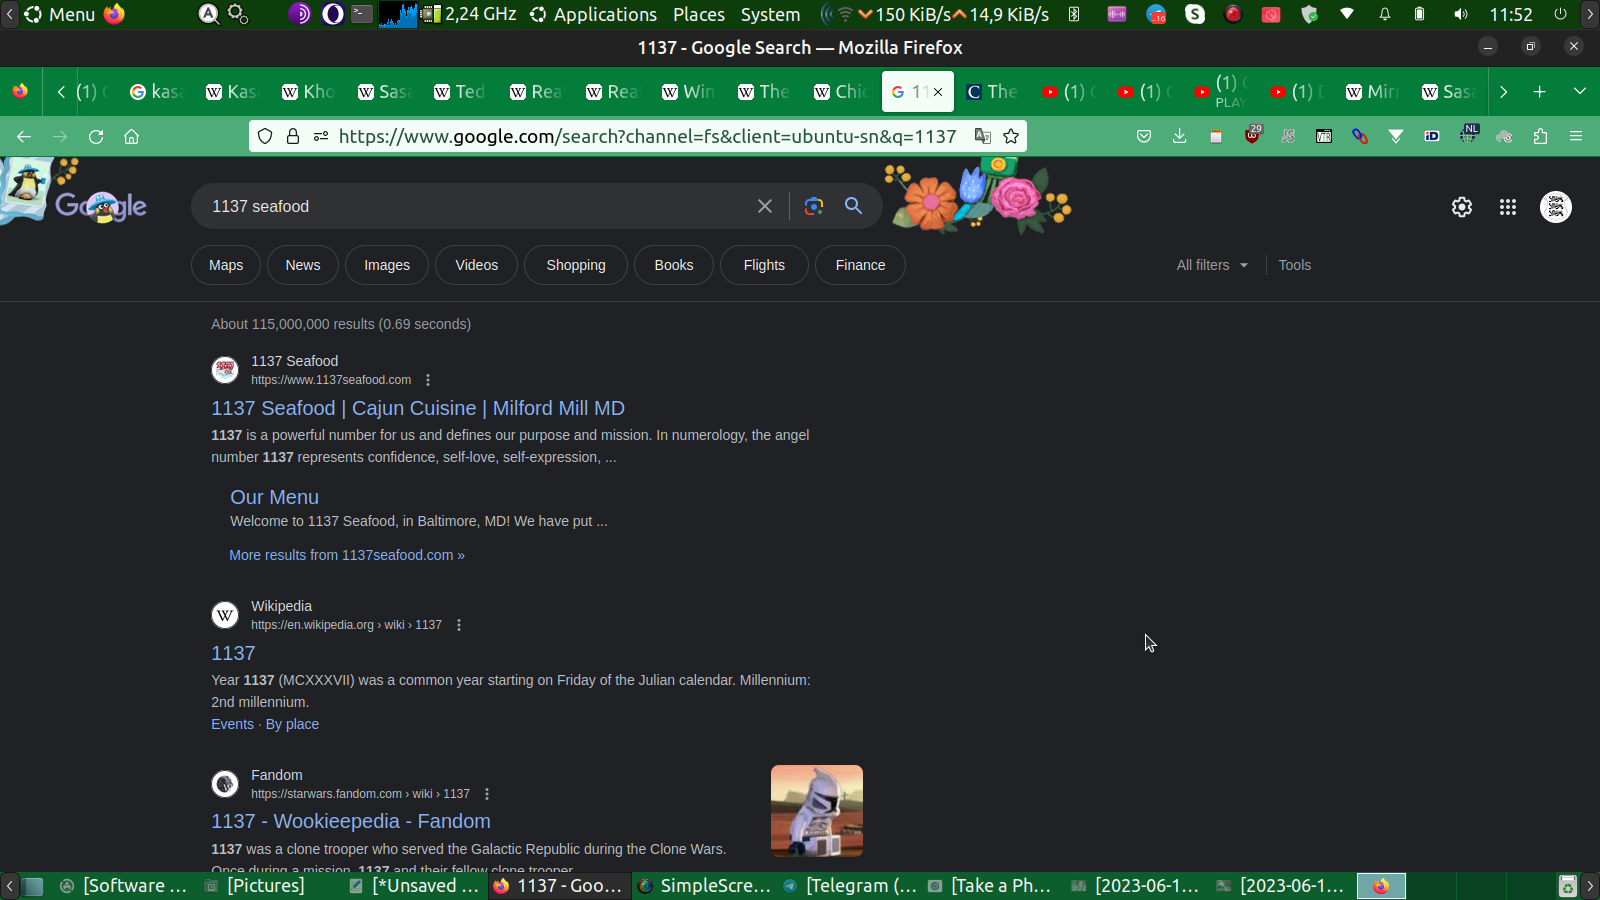List all open tabs
The image size is (1600, 900).
(1580, 92)
